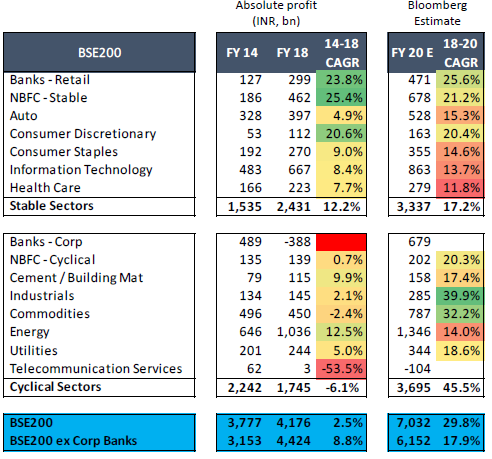
Task: Click the Cement / Building Mat label
Action: click(76, 278)
